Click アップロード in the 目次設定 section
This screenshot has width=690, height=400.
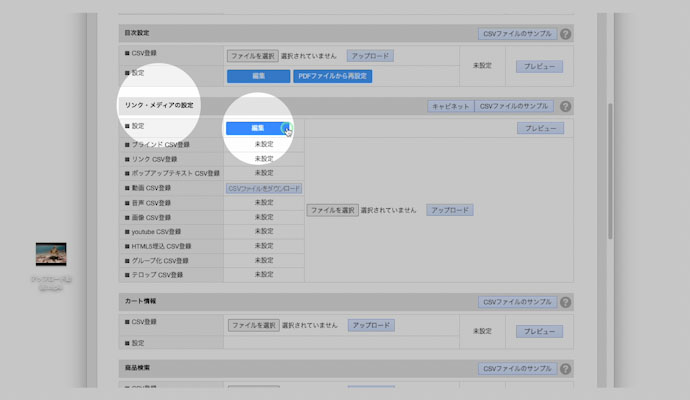370,56
